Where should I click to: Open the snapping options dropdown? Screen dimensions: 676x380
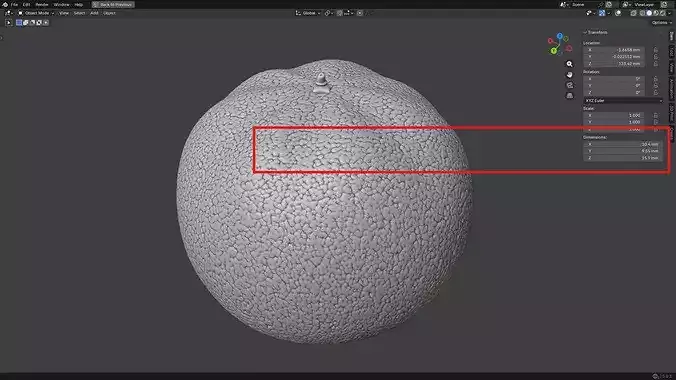tap(348, 13)
